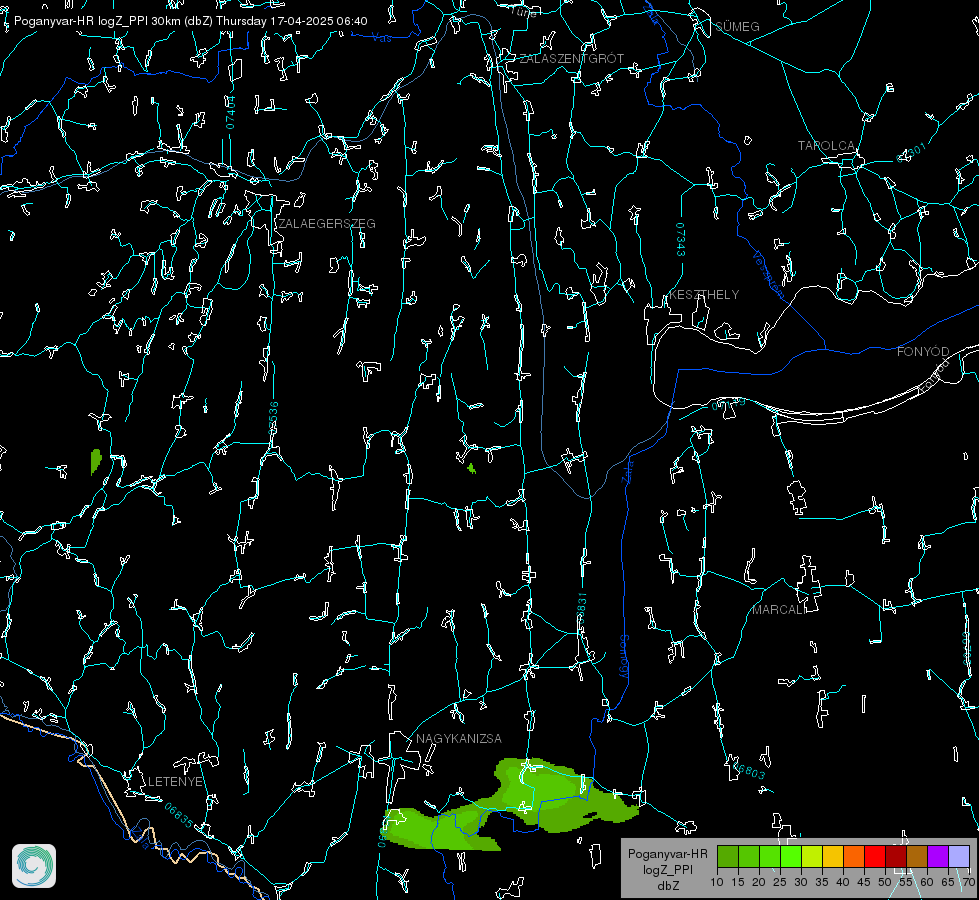
Task: Click the blue Zala boundary label
Action: [x=628, y=471]
